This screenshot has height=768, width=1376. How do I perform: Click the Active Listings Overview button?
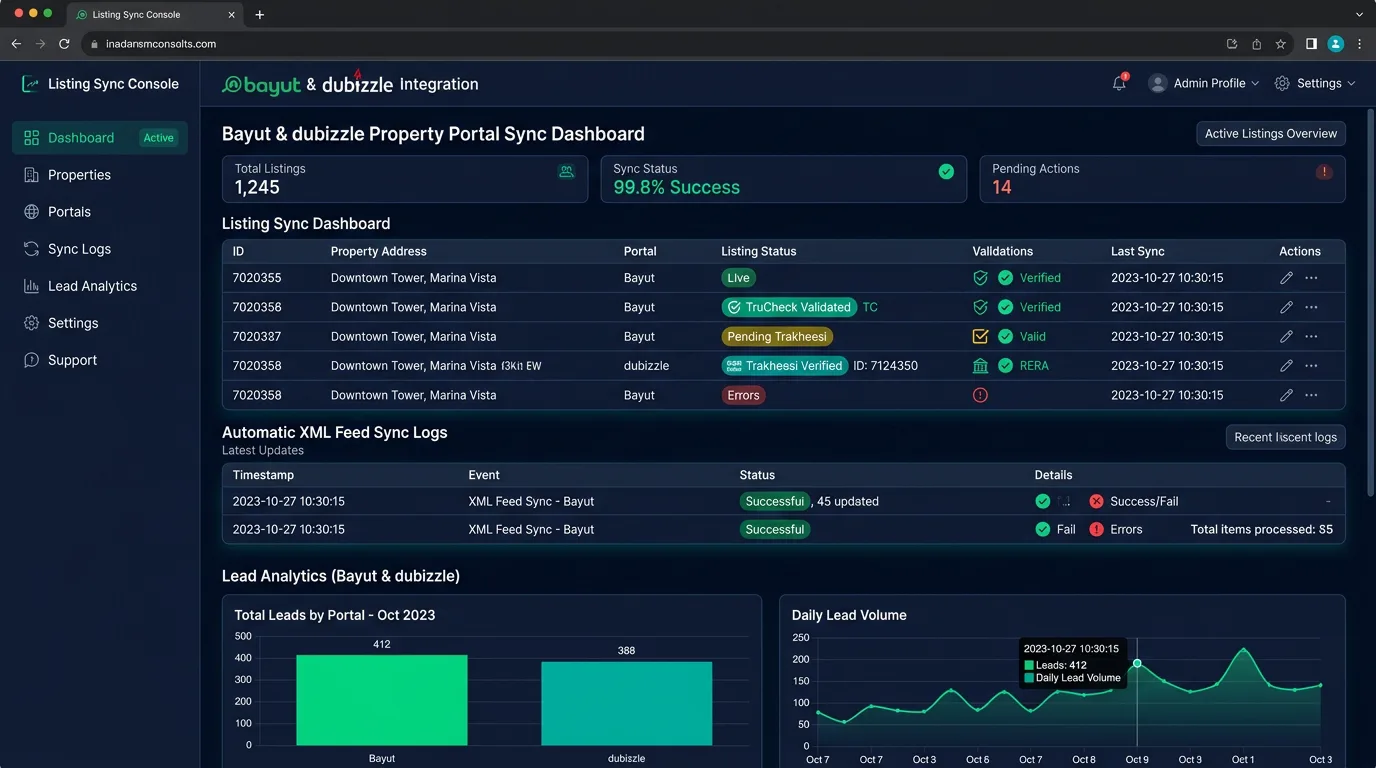1270,134
